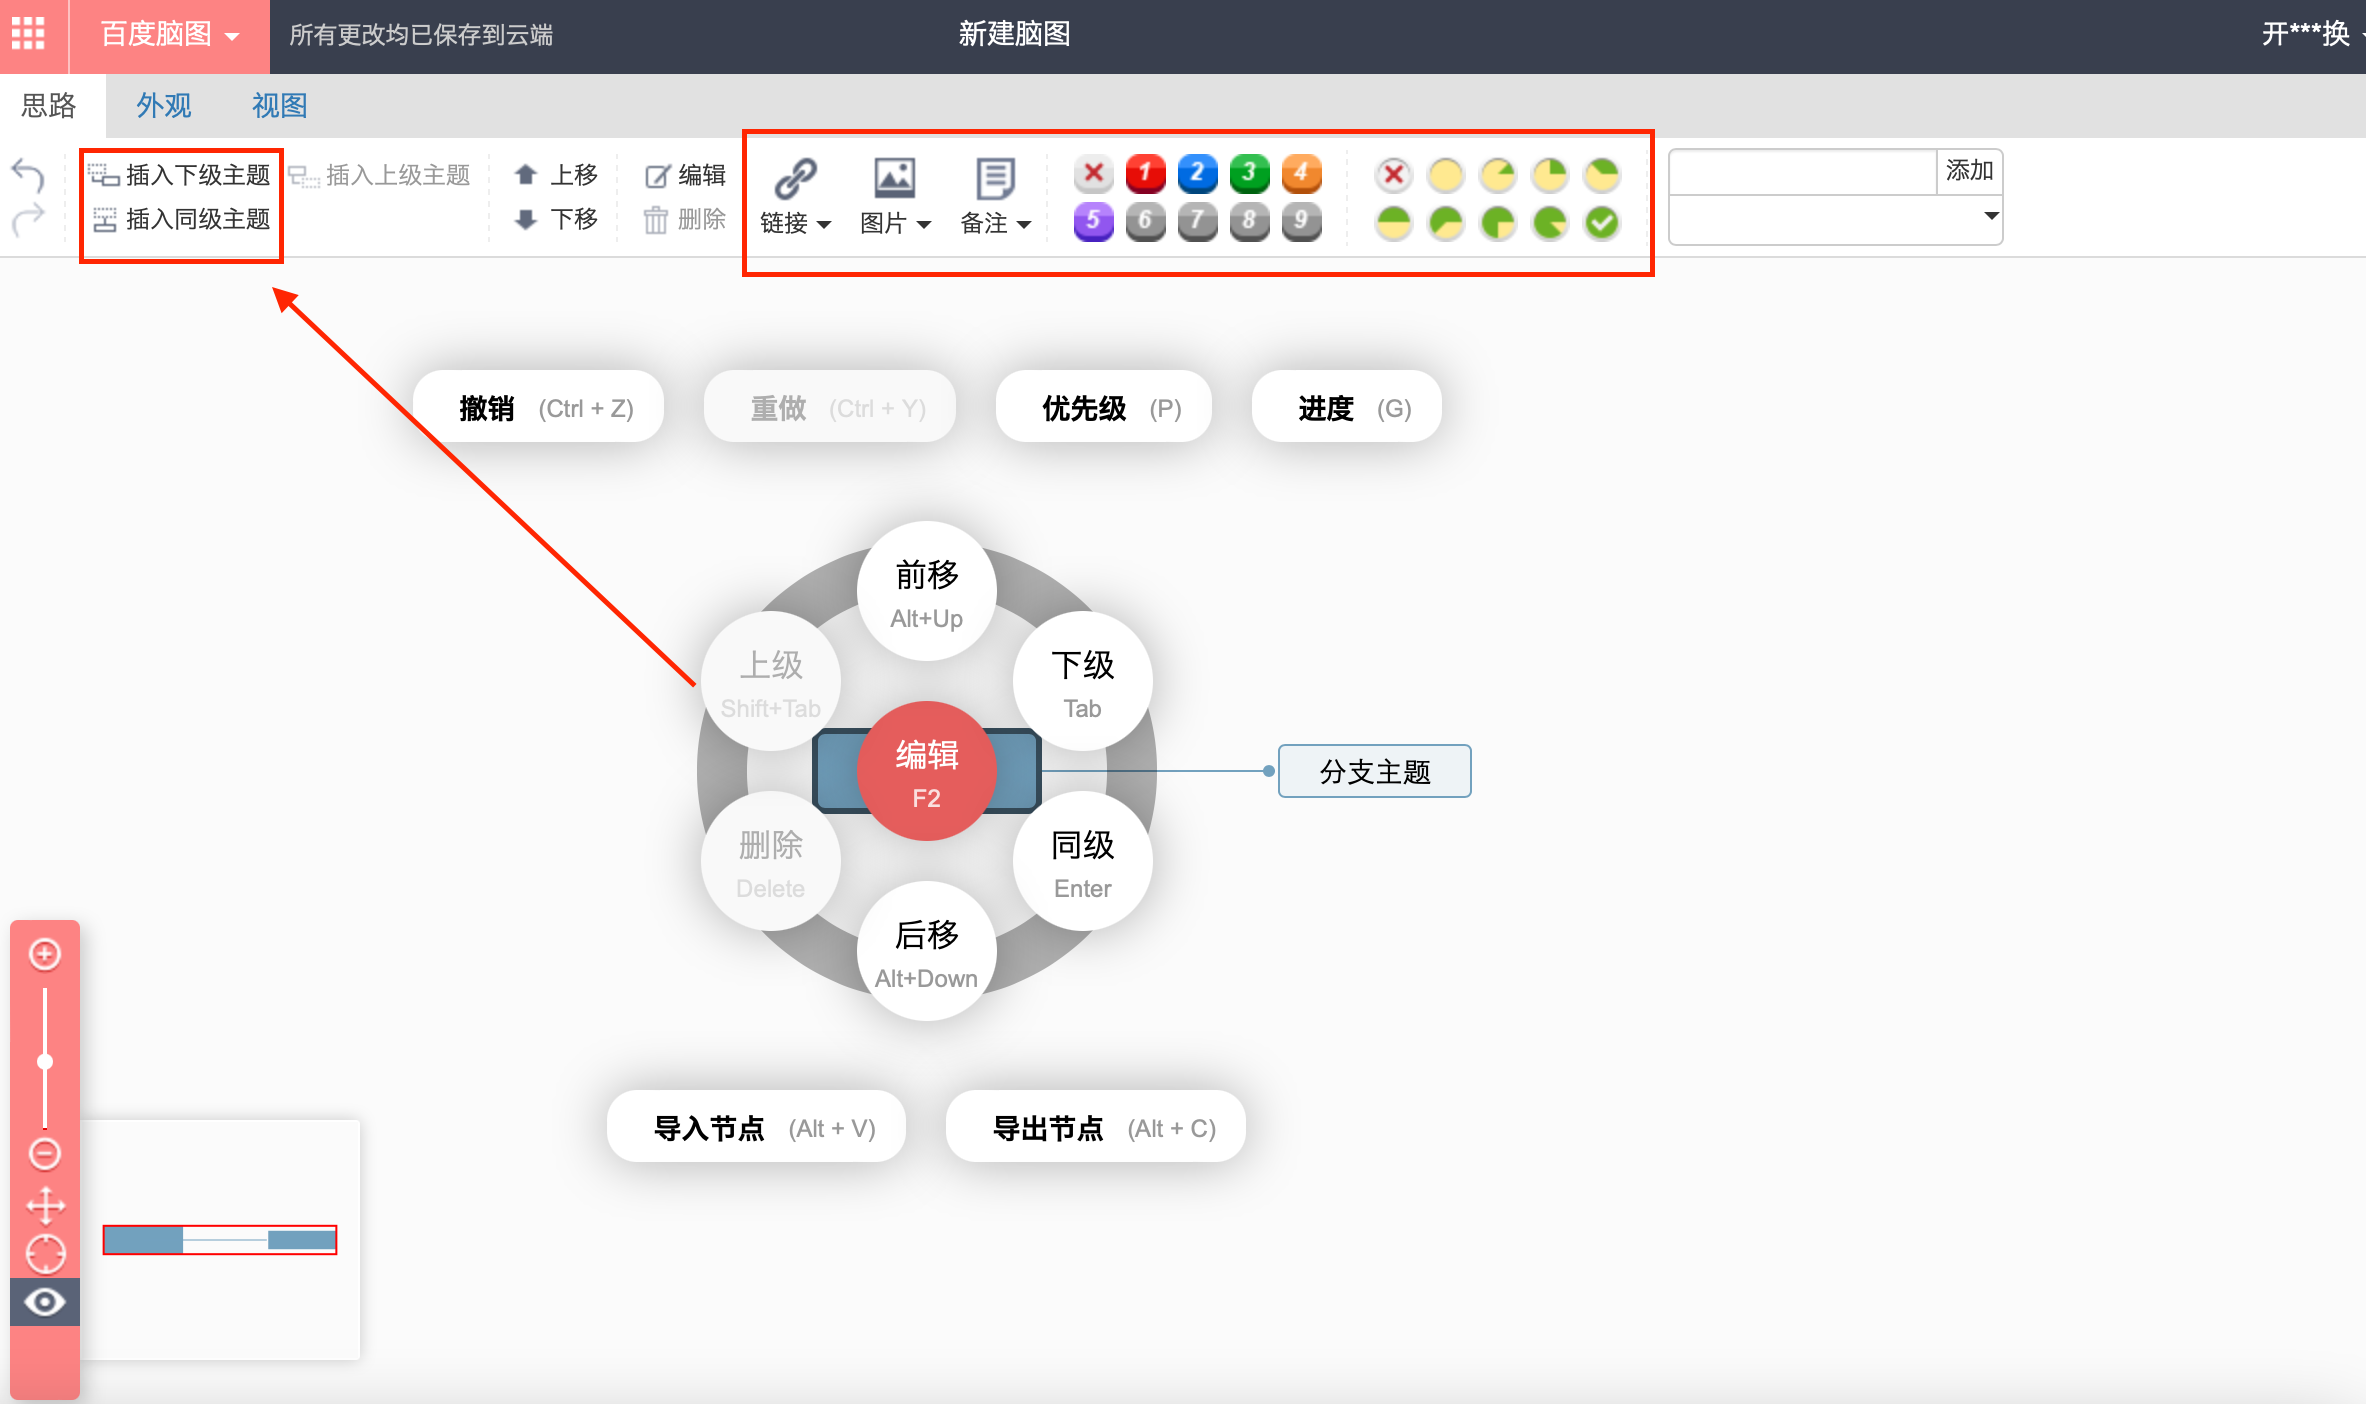Click the 链接 chain icon

point(796,179)
